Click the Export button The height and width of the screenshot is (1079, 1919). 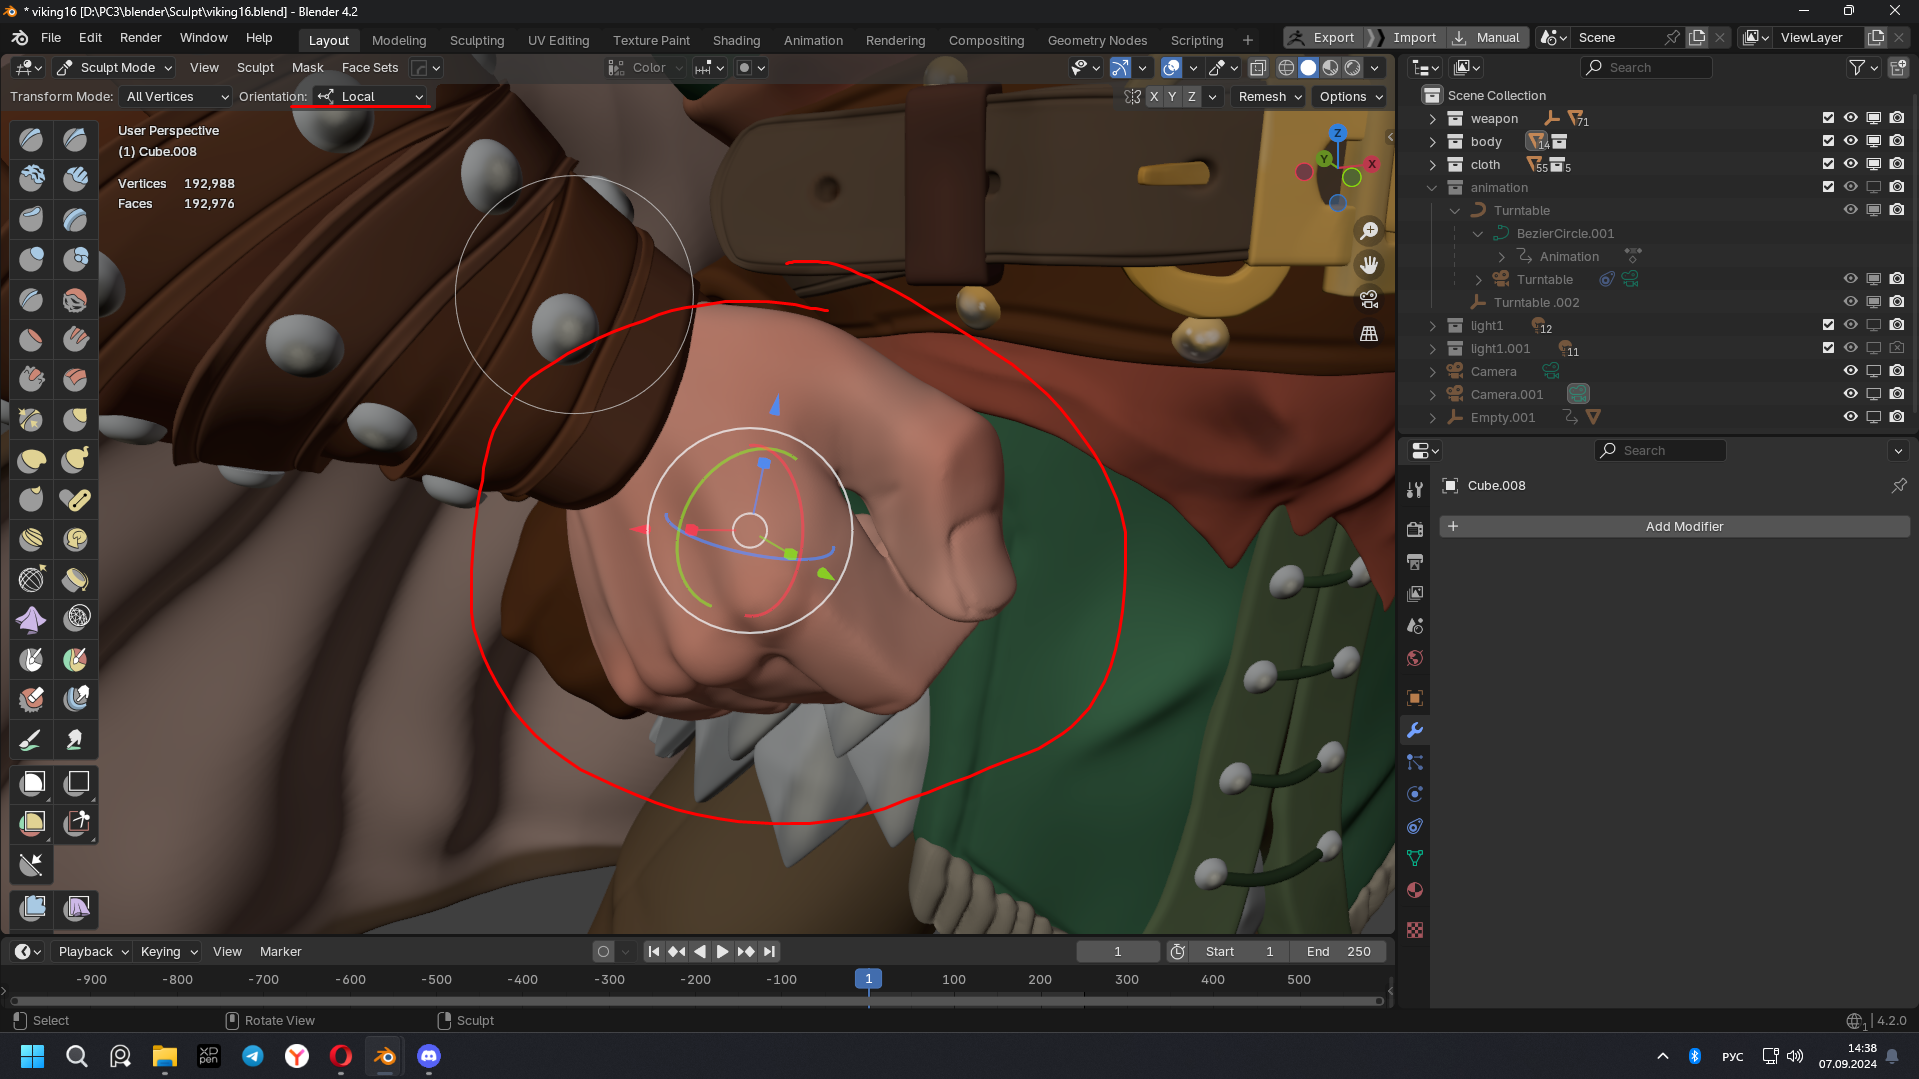pos(1322,38)
